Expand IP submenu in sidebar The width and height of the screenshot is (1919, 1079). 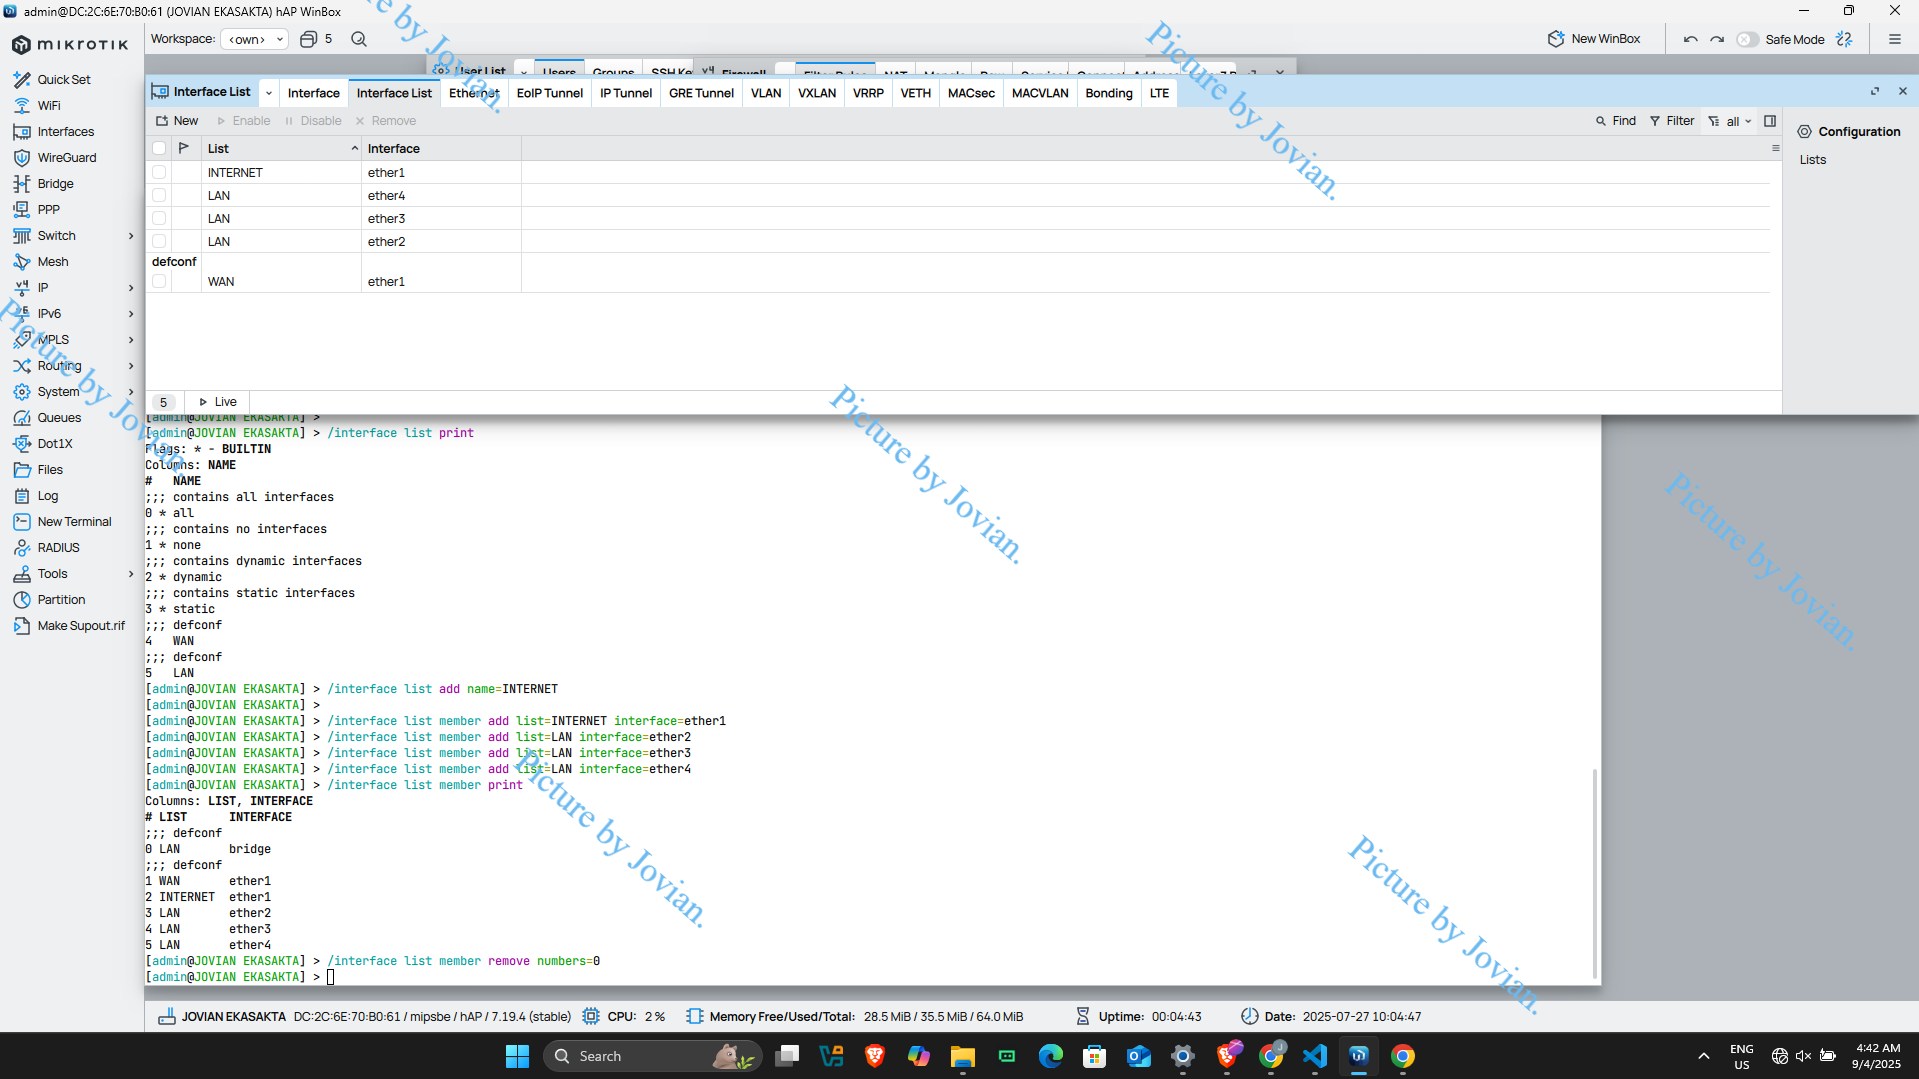pos(130,288)
